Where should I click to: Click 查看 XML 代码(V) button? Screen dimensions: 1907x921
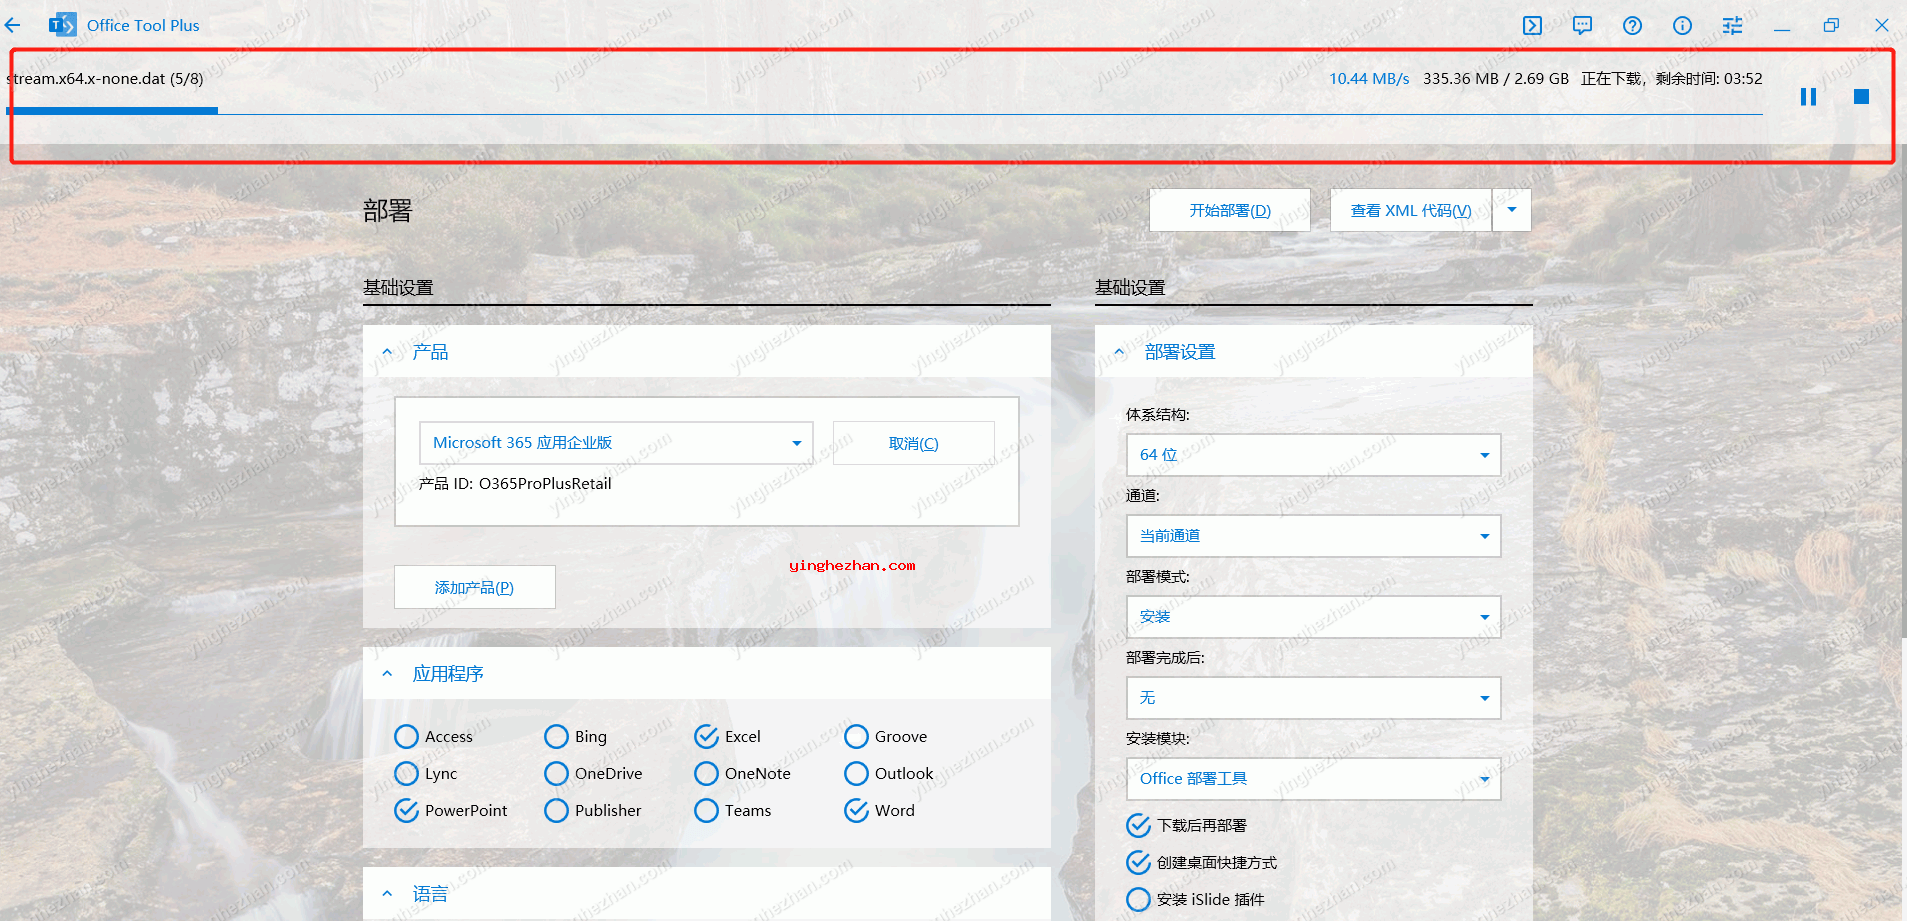(1410, 210)
